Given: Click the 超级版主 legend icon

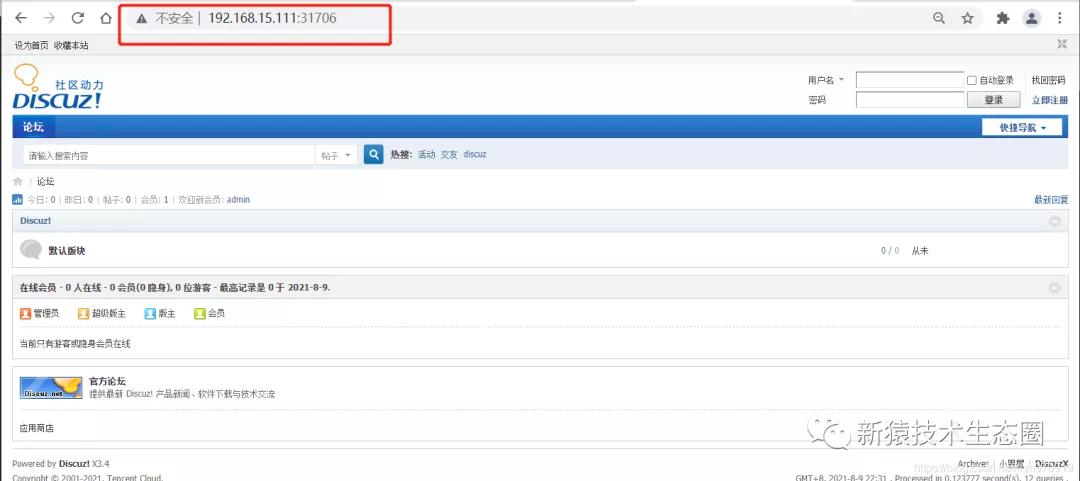Looking at the screenshot, I should (83, 314).
